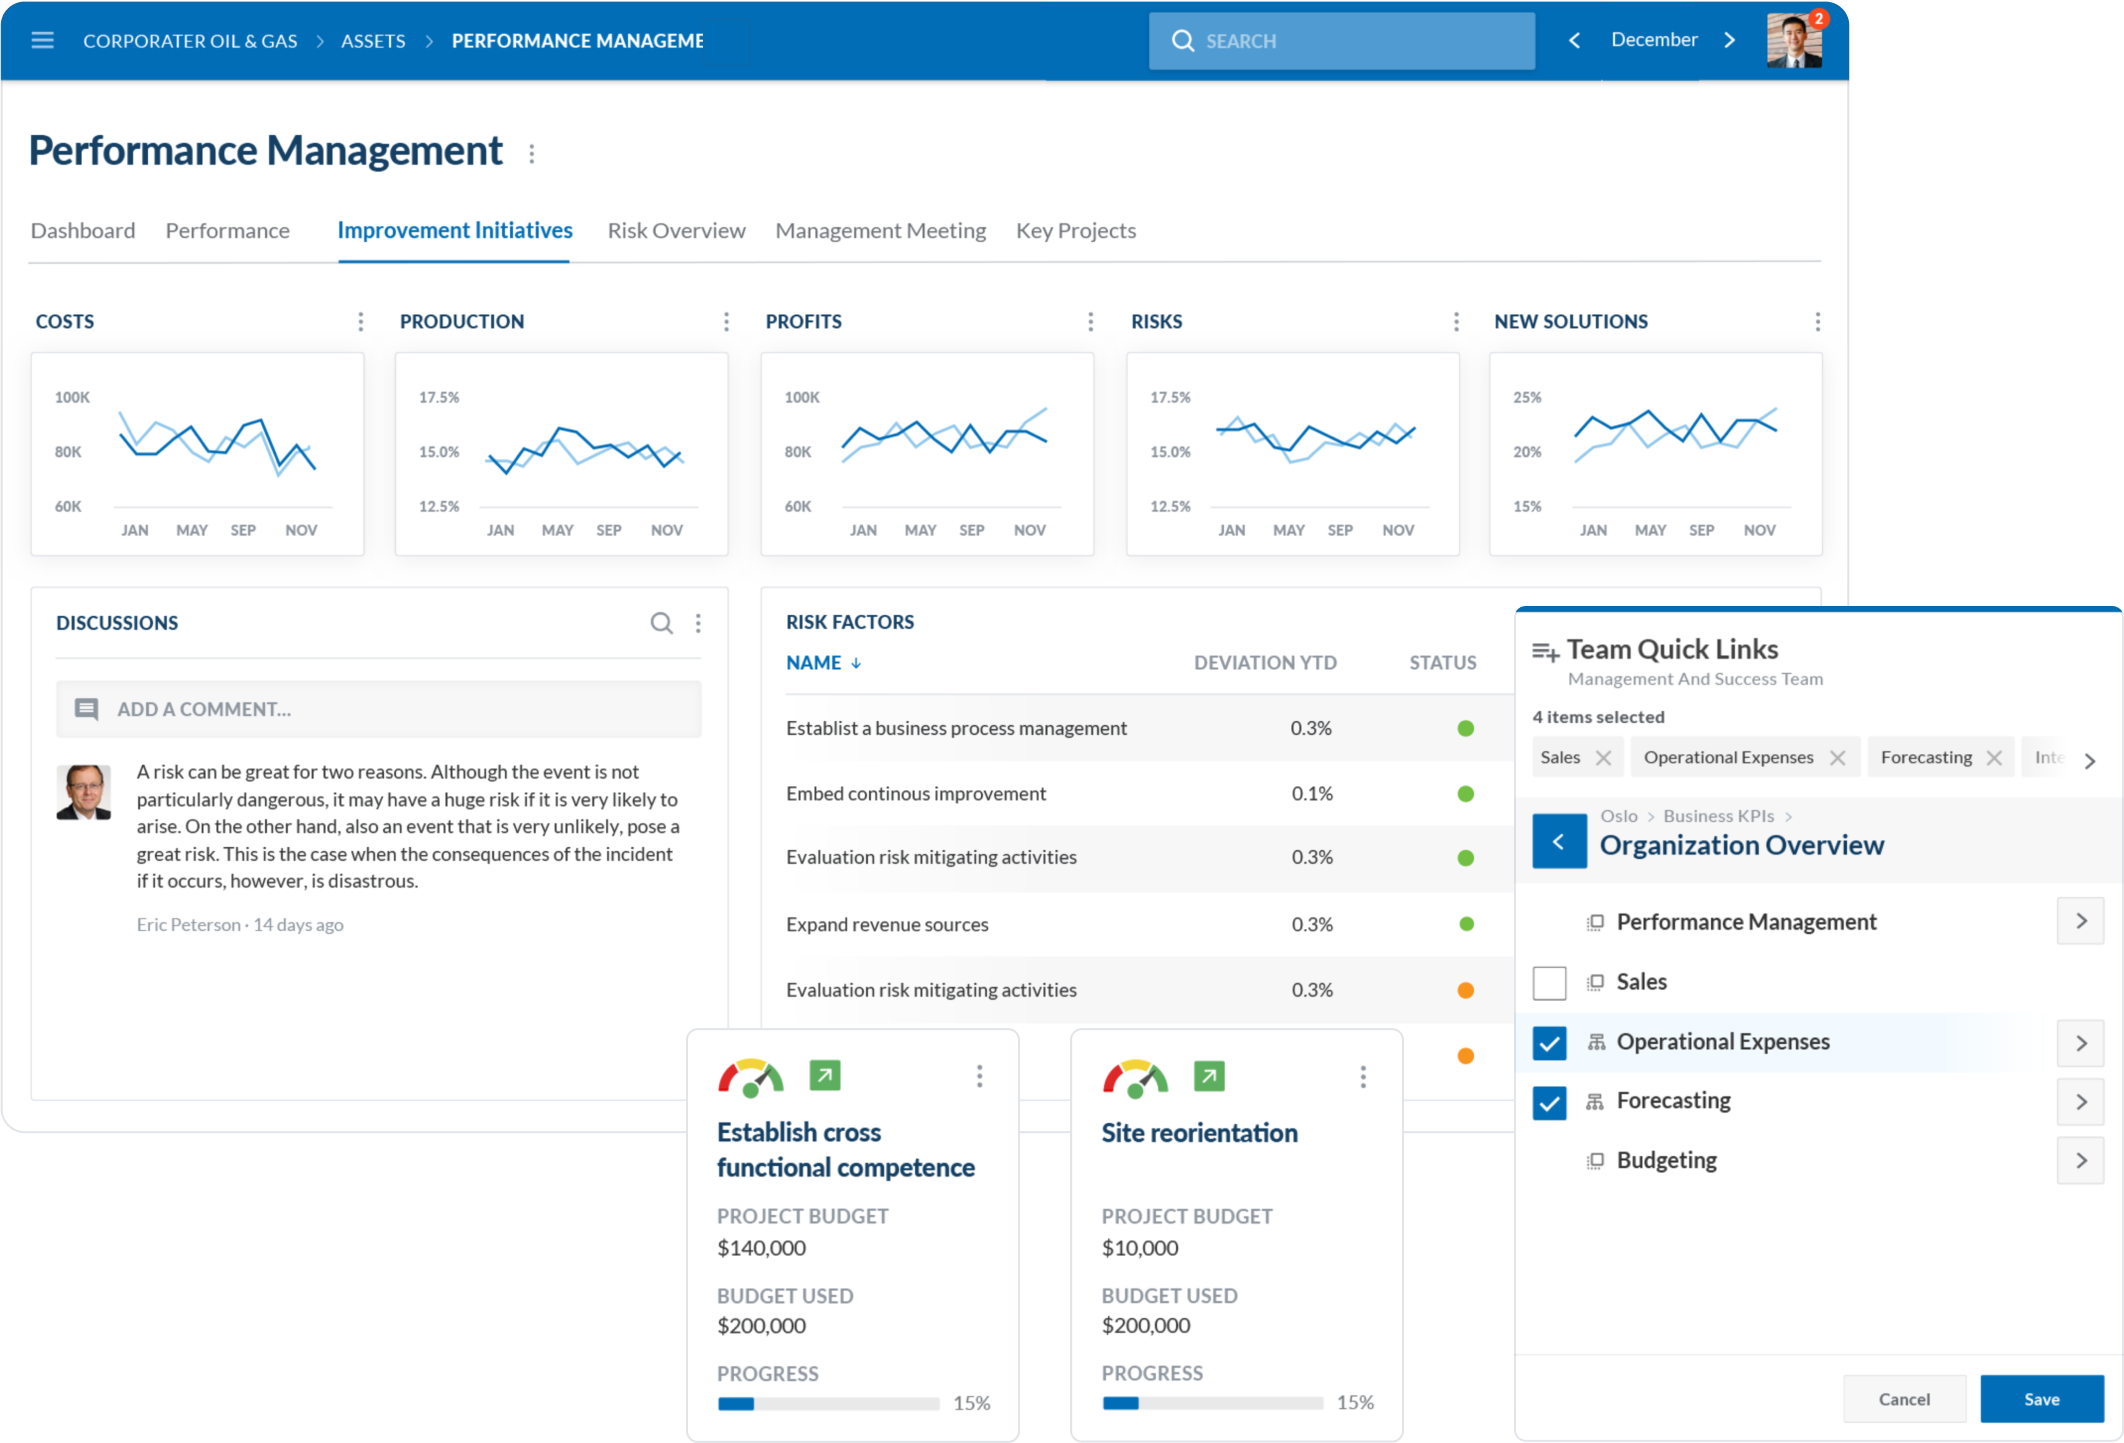Click the Save button
The height and width of the screenshot is (1443, 2124).
[2041, 1399]
